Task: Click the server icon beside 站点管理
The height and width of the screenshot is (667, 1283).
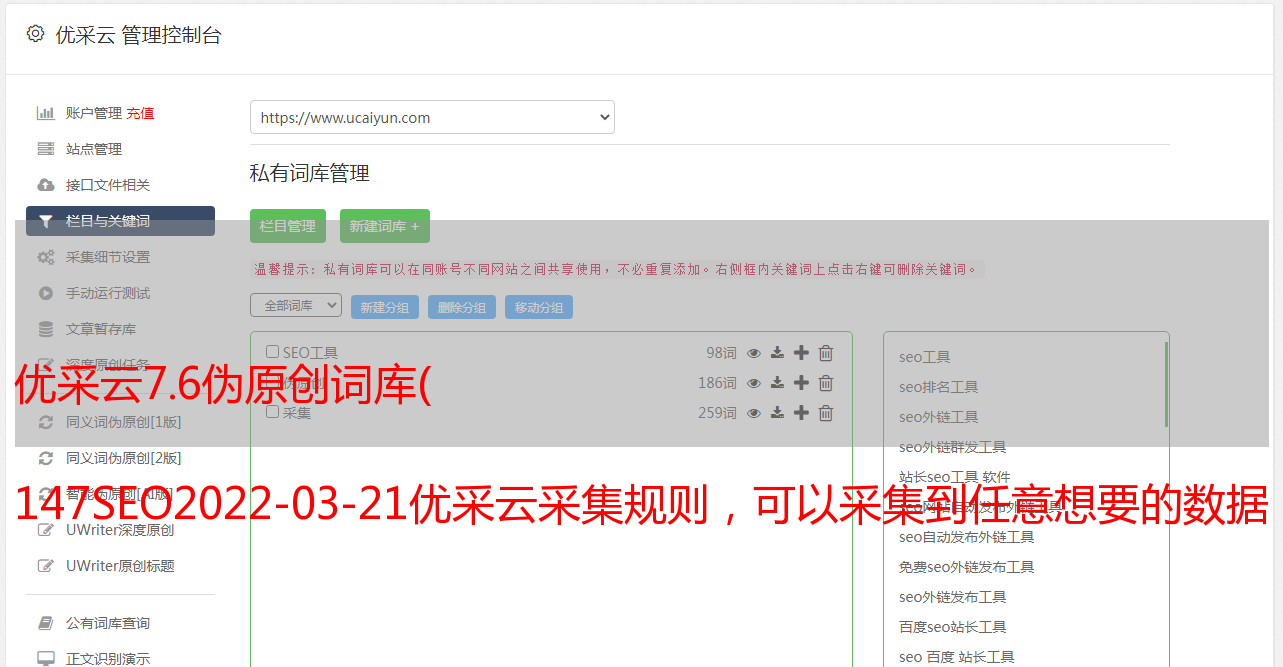Action: pyautogui.click(x=46, y=149)
